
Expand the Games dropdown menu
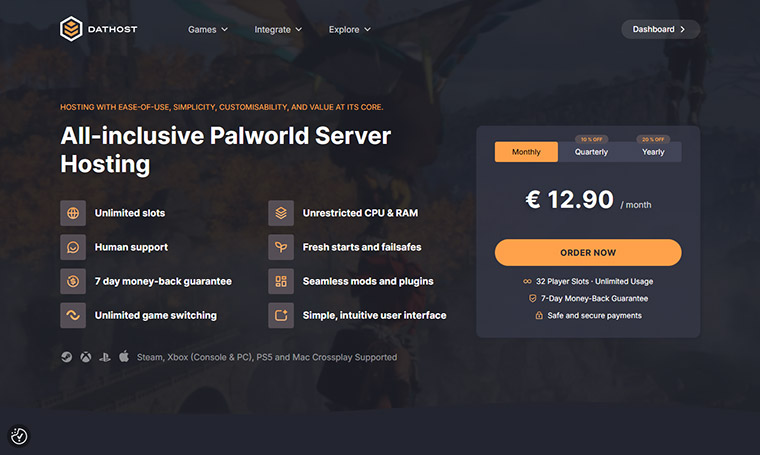[208, 30]
